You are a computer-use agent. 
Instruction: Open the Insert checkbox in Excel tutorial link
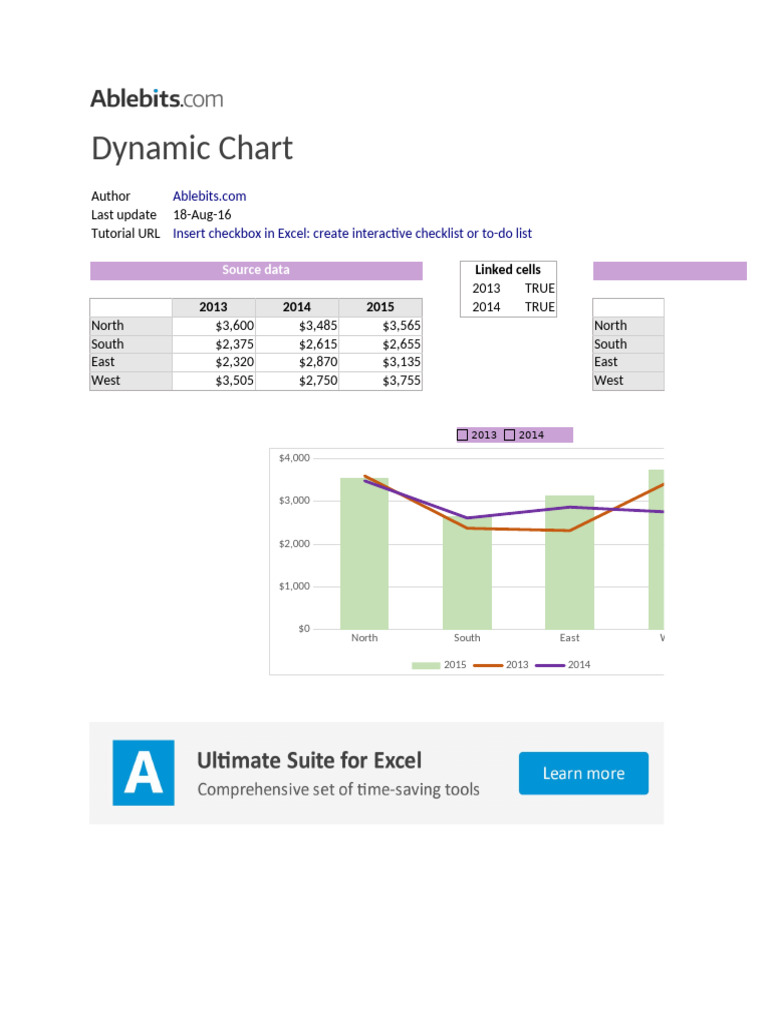[x=352, y=233]
